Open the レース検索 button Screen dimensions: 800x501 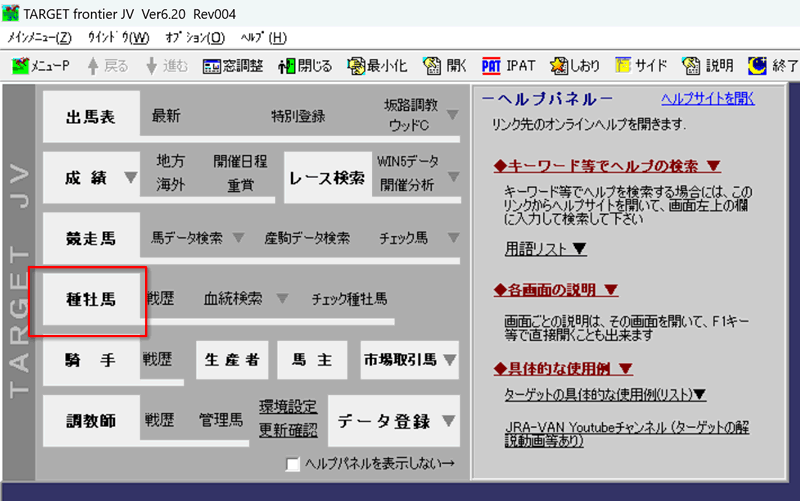point(328,178)
